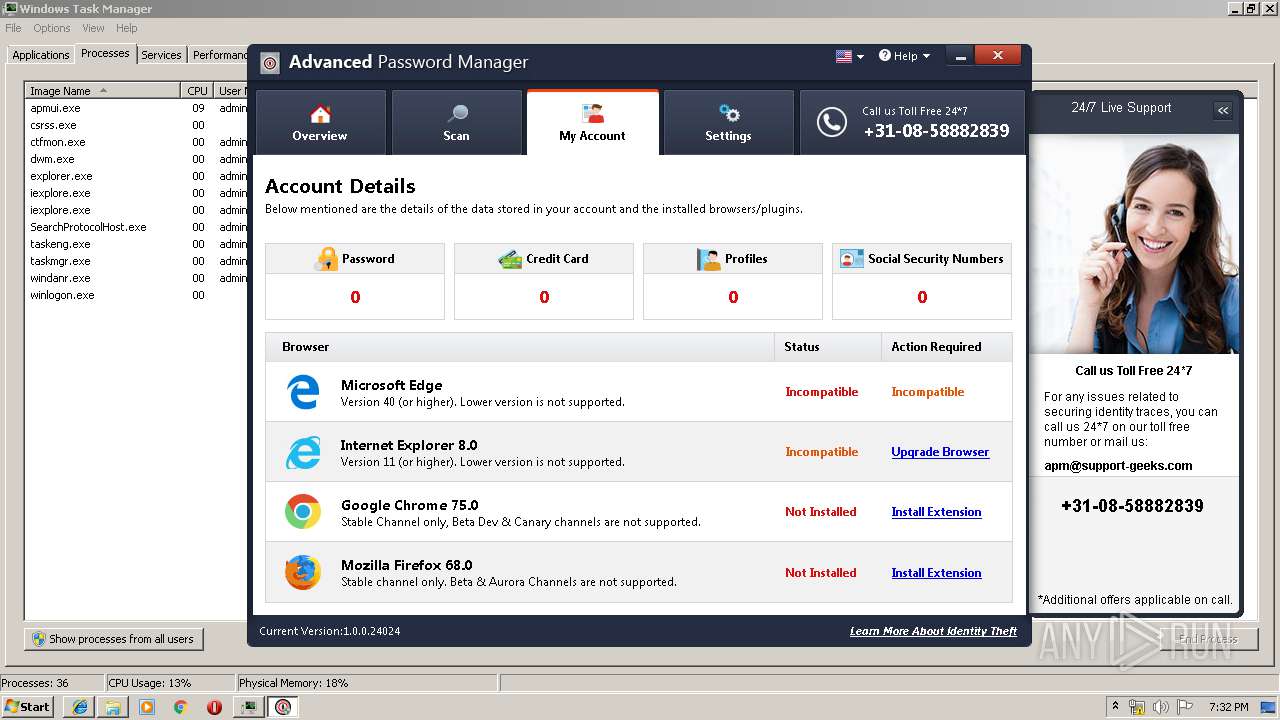Click the Action Required column header

point(947,347)
